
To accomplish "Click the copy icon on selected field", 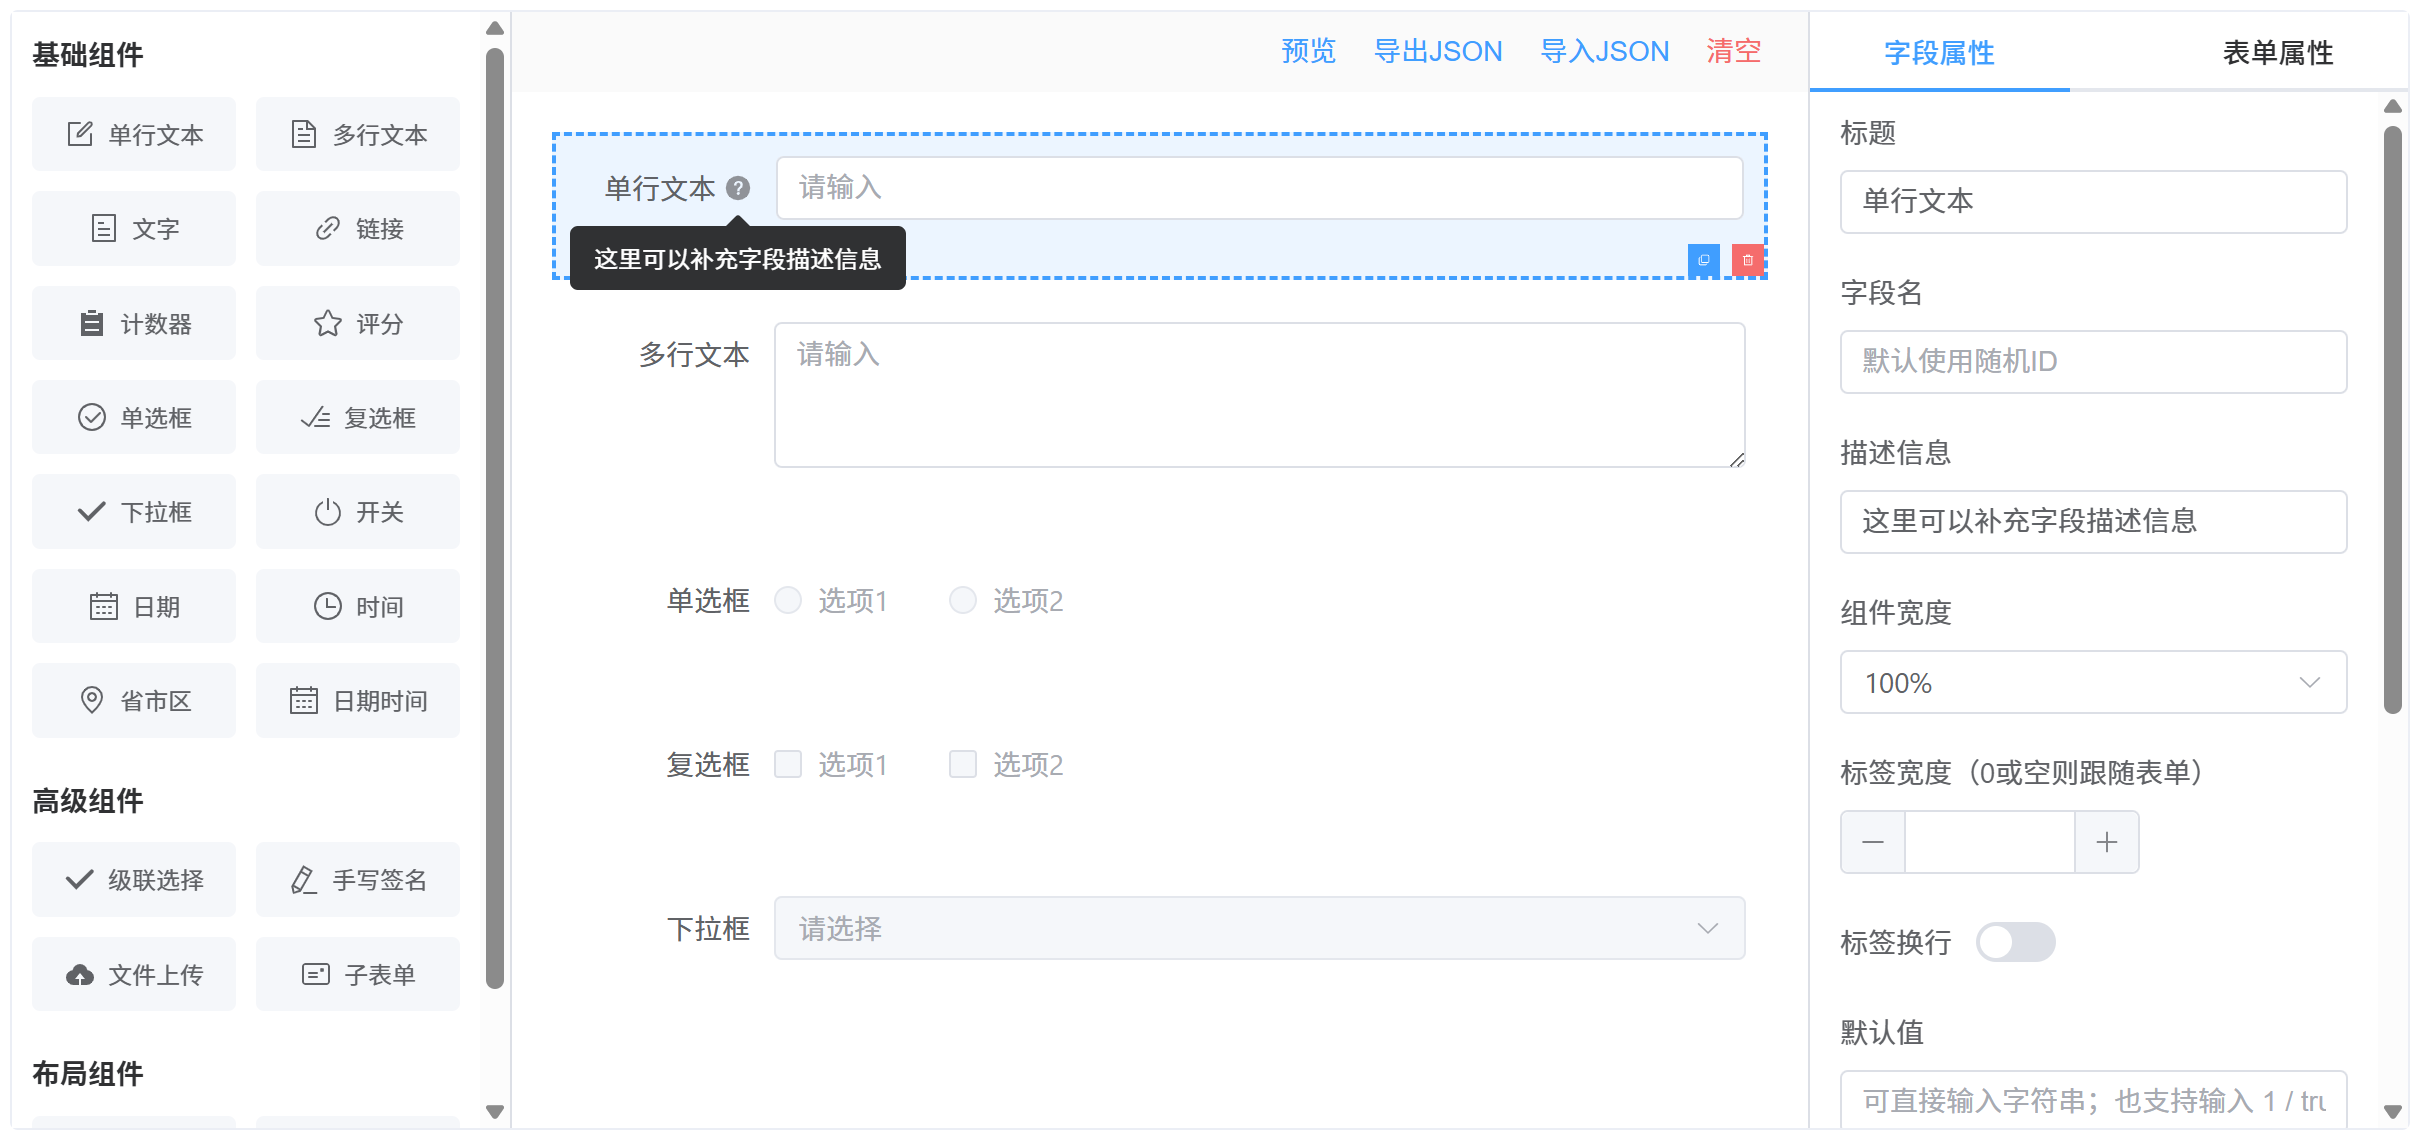I will [x=1703, y=260].
